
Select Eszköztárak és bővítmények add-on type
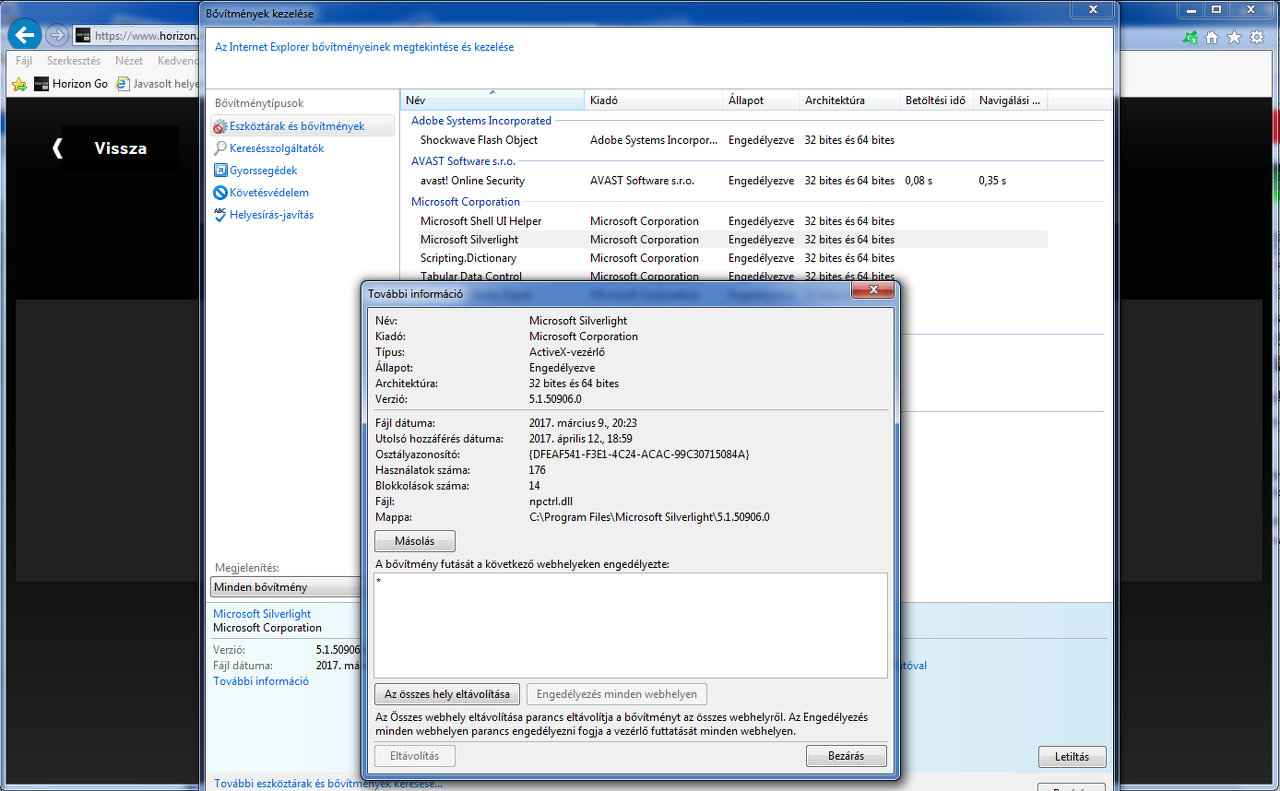tap(303, 127)
